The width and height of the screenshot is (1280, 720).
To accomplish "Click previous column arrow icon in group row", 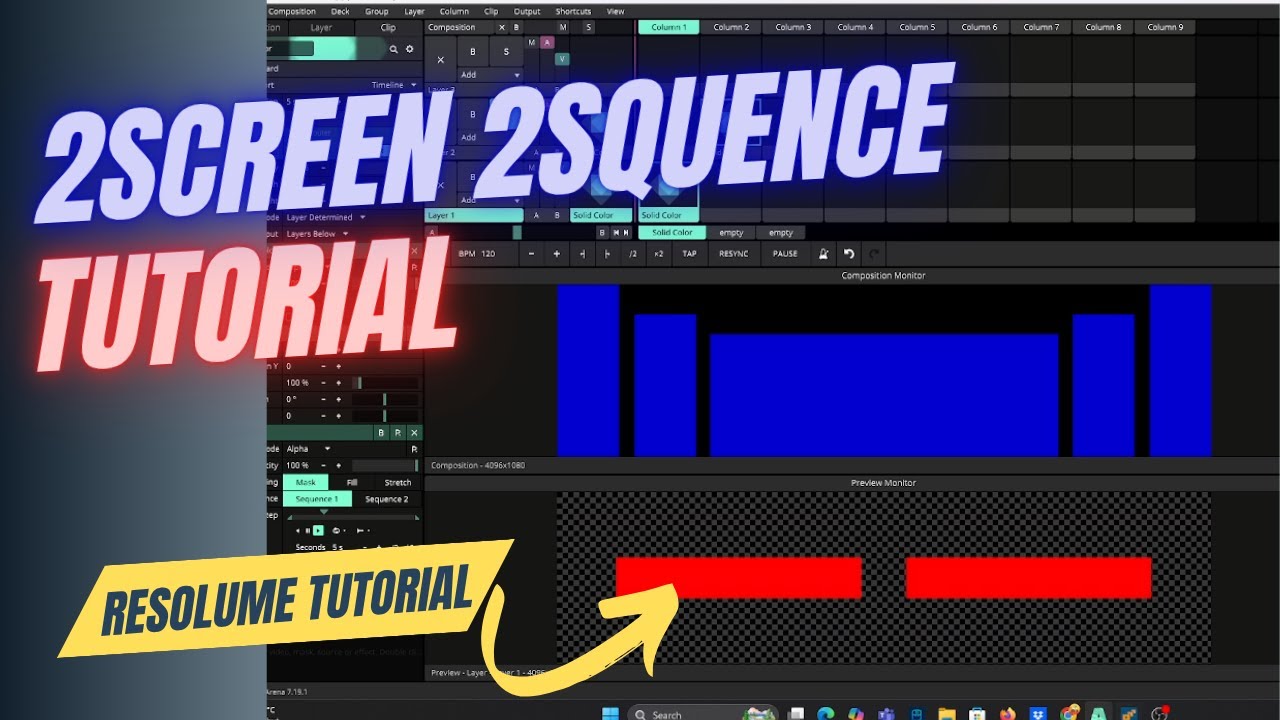I will (x=615, y=232).
